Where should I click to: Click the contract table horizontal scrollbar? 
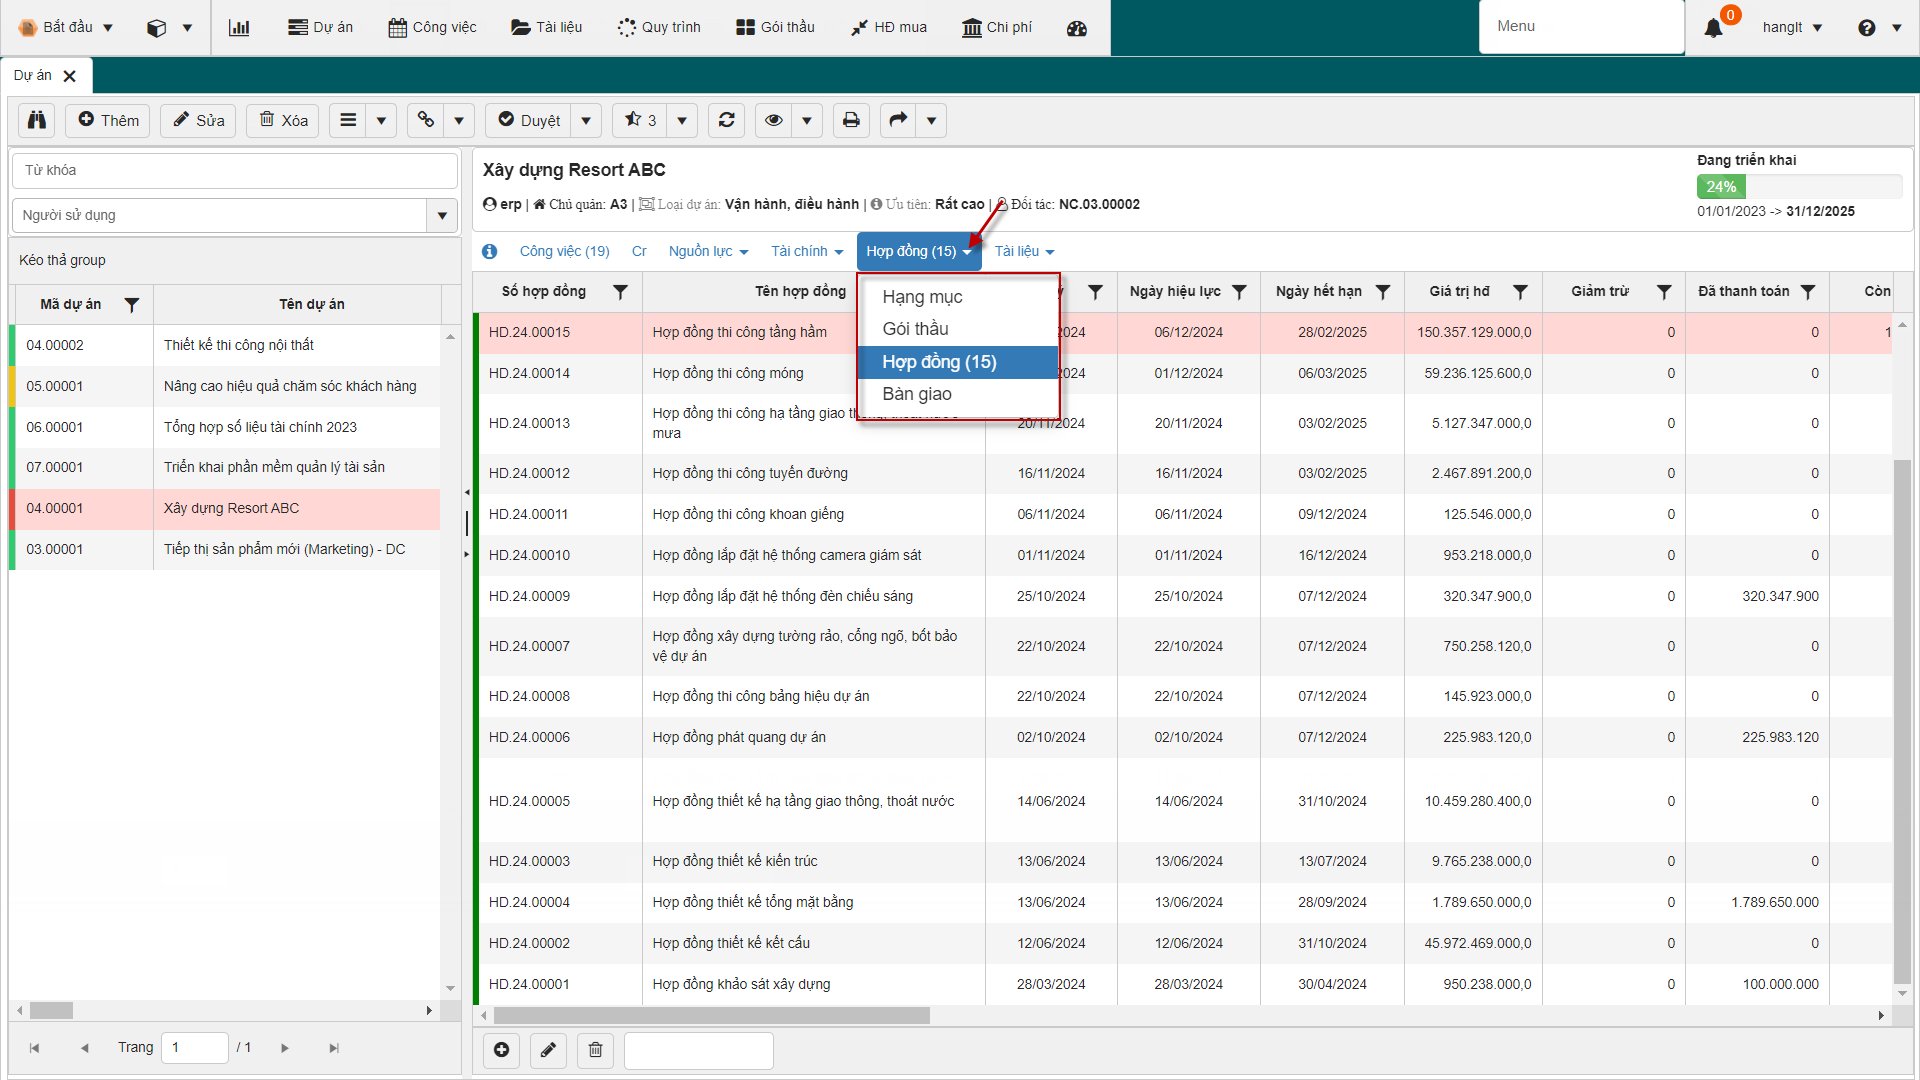(x=711, y=1016)
